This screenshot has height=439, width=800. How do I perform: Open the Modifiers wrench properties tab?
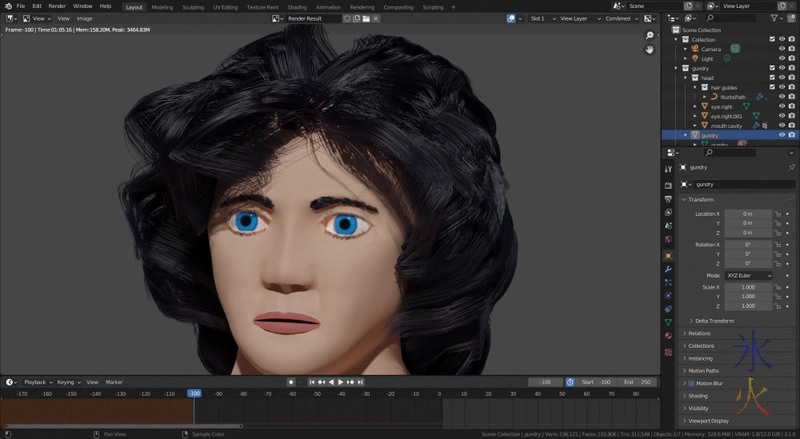[x=668, y=269]
